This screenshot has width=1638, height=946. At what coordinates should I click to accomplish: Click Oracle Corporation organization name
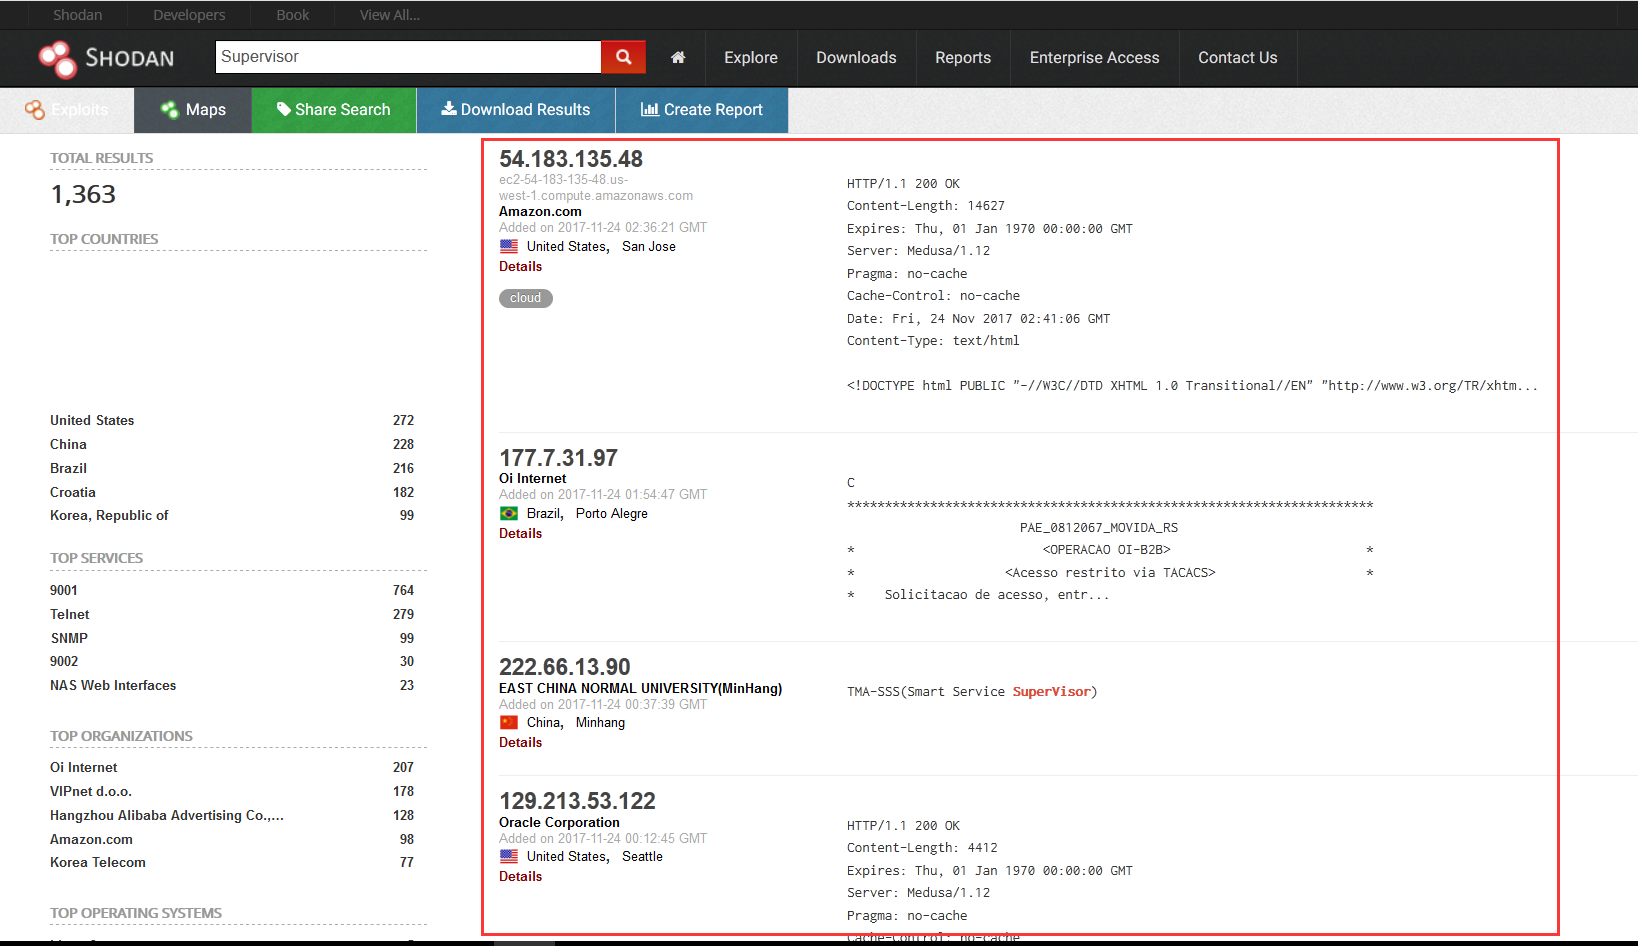coord(559,823)
